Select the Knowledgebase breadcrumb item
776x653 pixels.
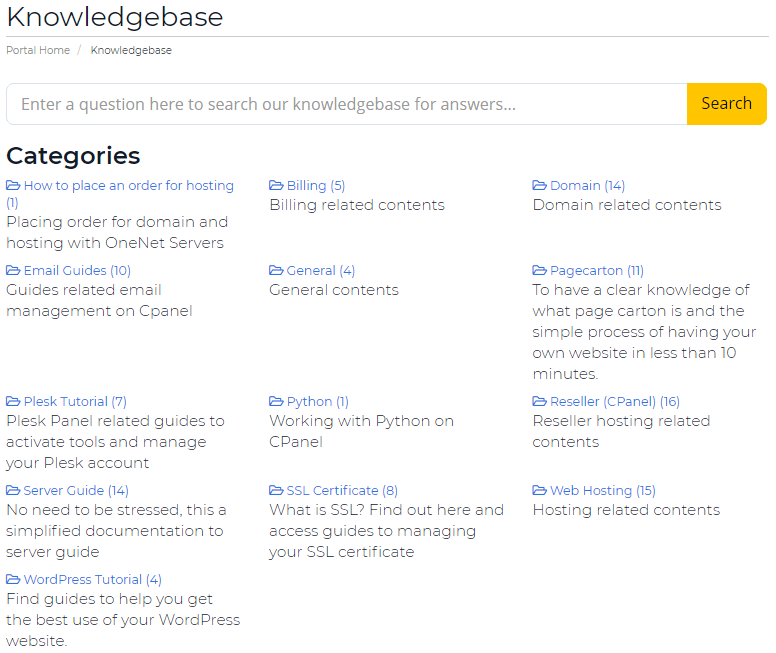pos(131,50)
